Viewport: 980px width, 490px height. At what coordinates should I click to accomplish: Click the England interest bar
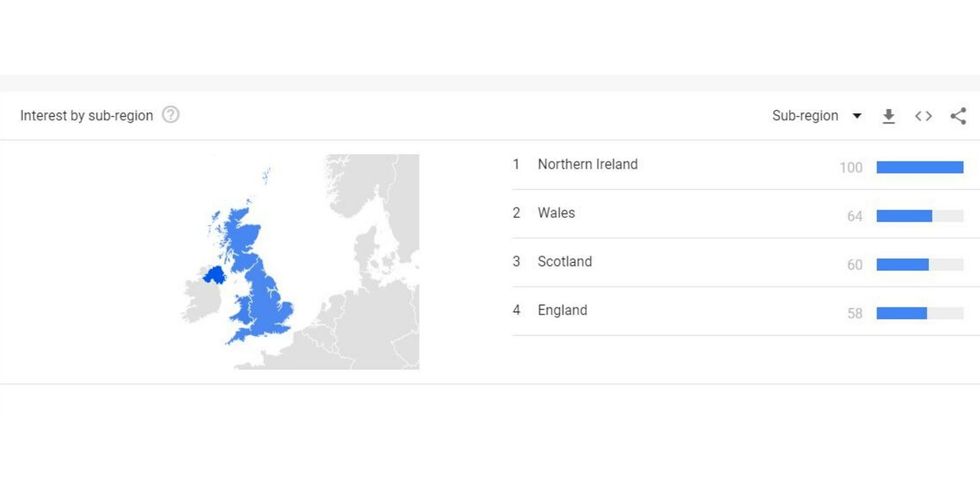pyautogui.click(x=901, y=313)
